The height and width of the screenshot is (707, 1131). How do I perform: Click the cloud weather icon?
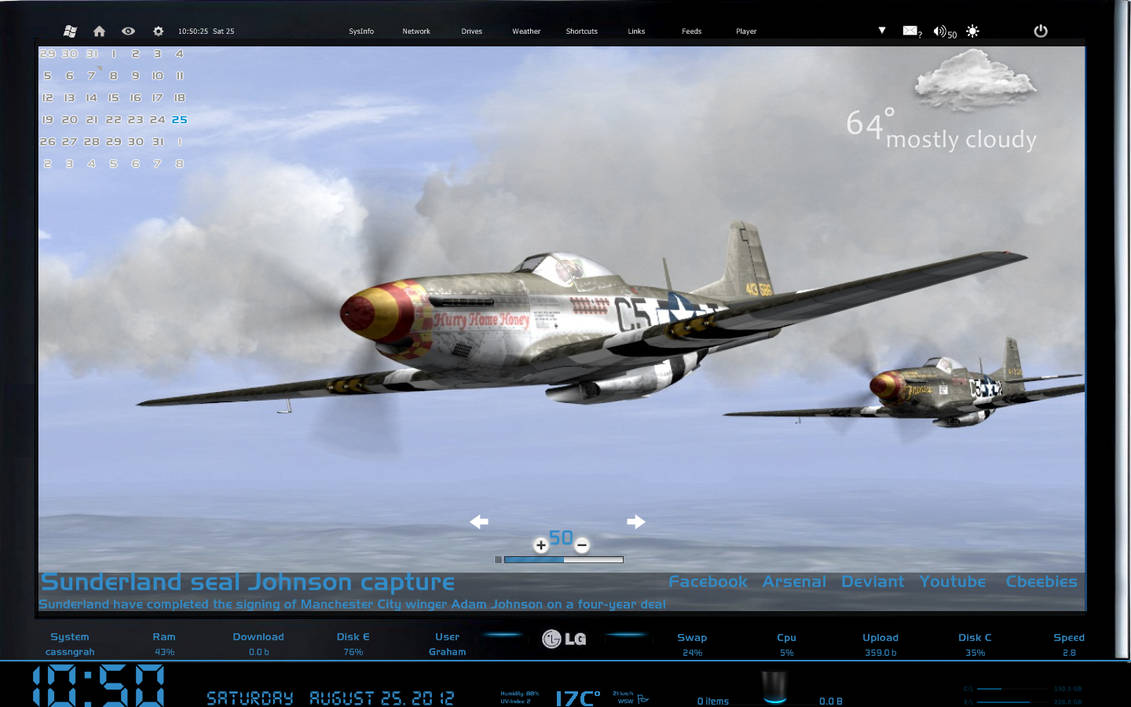coord(975,79)
